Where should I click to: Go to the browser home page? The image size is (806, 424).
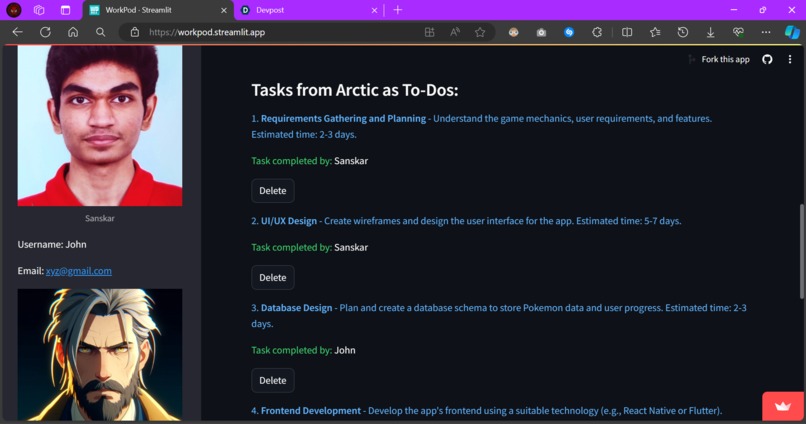pyautogui.click(x=73, y=32)
